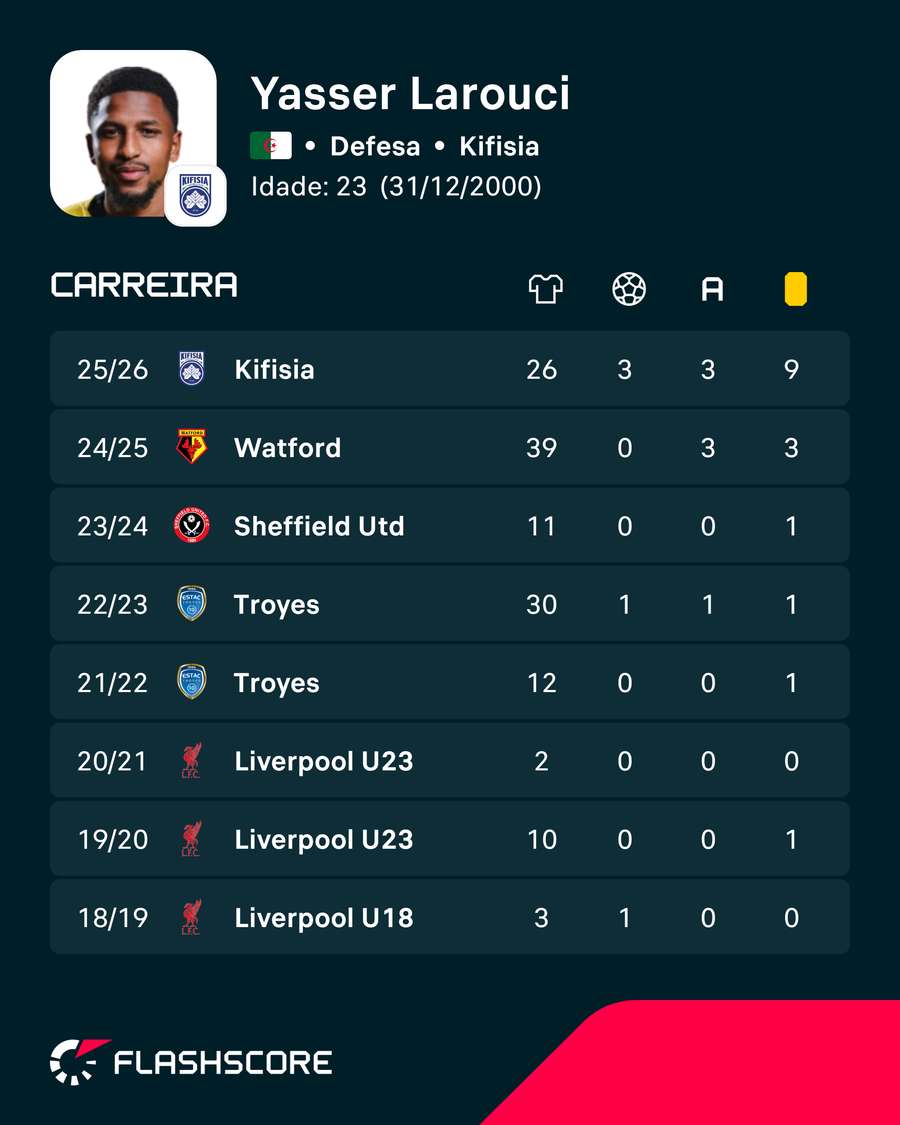
Task: Click the Troyes crest in 22/23 row
Action: (192, 603)
